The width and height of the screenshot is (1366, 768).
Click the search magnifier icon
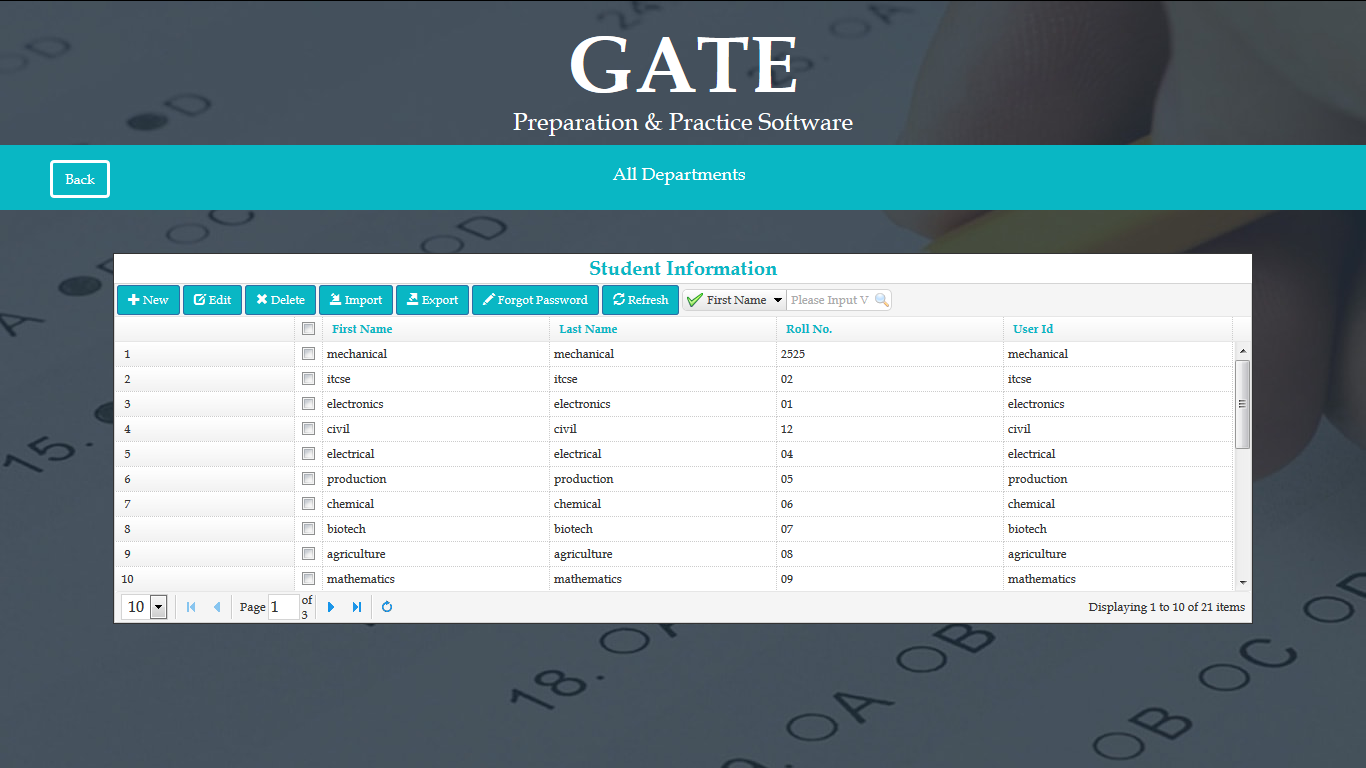click(881, 300)
